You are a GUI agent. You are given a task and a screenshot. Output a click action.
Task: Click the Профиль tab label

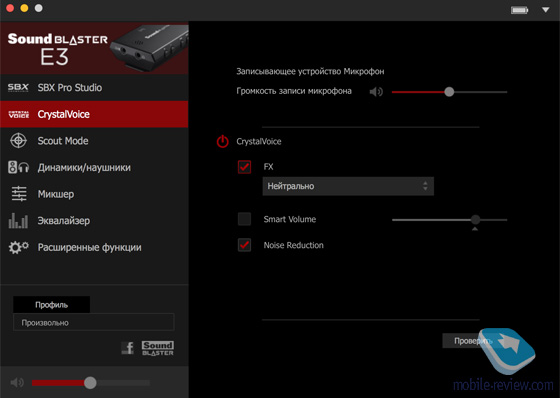51,305
